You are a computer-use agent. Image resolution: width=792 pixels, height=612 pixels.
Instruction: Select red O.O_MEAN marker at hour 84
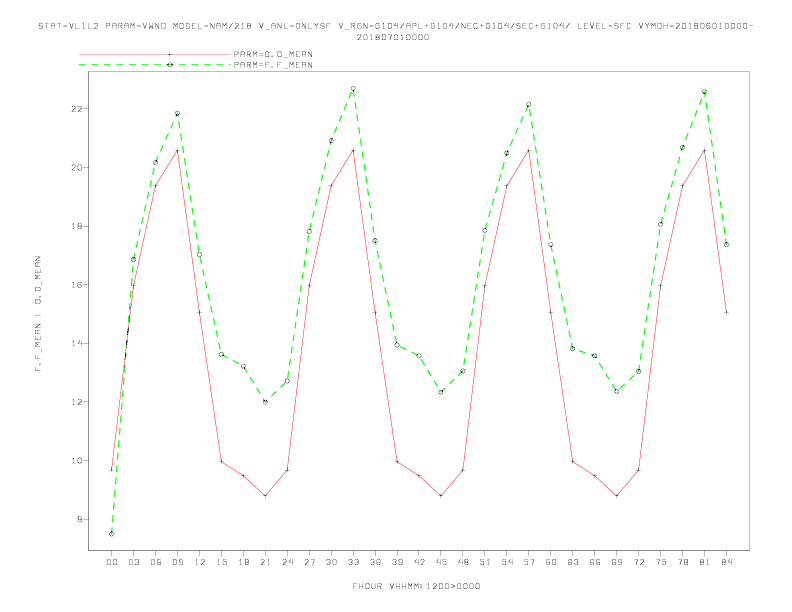726,312
